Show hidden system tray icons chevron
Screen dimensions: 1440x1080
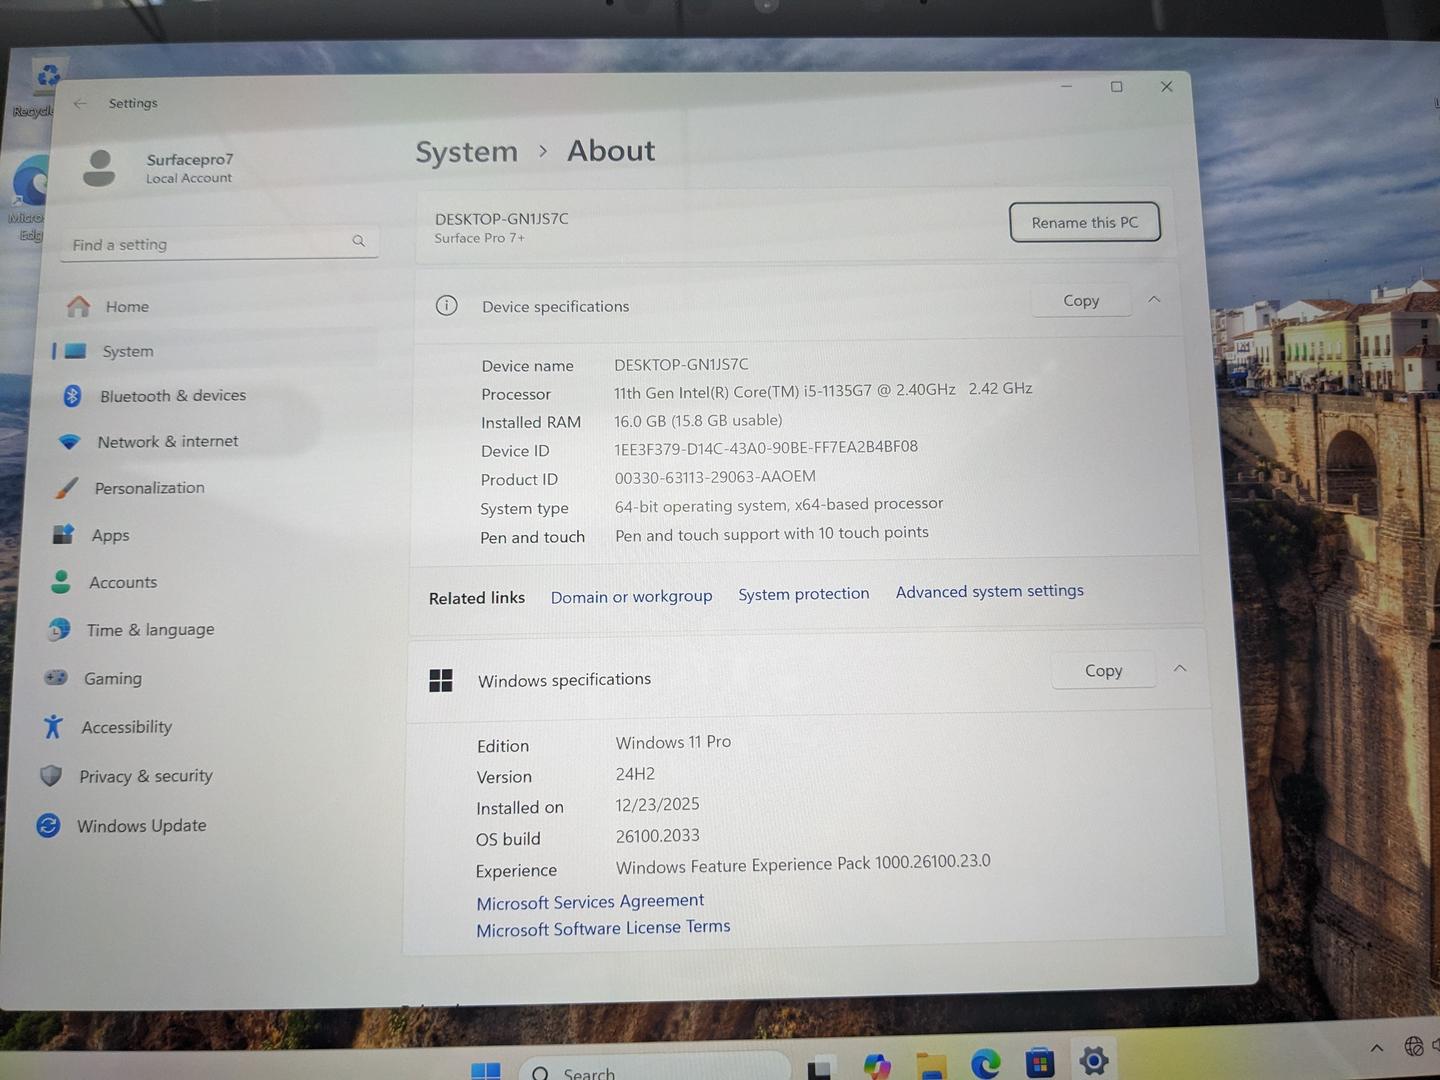(1377, 1048)
